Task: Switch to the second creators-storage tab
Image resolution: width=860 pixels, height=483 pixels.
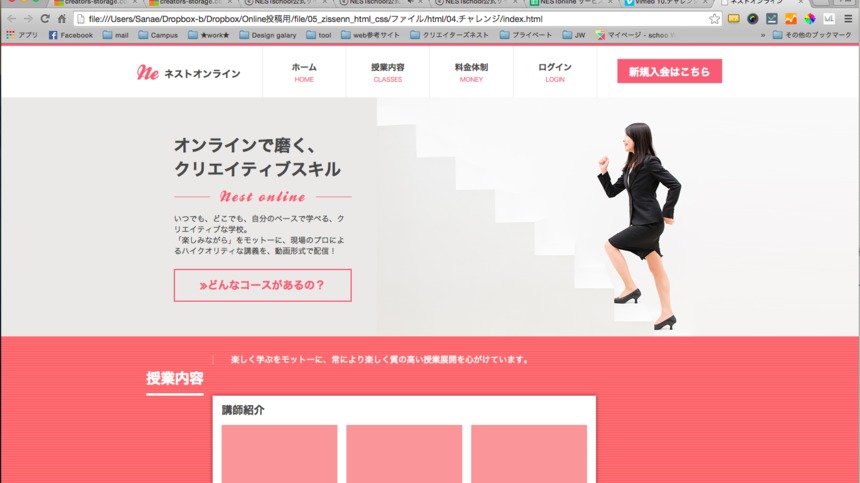Action: tap(189, 3)
